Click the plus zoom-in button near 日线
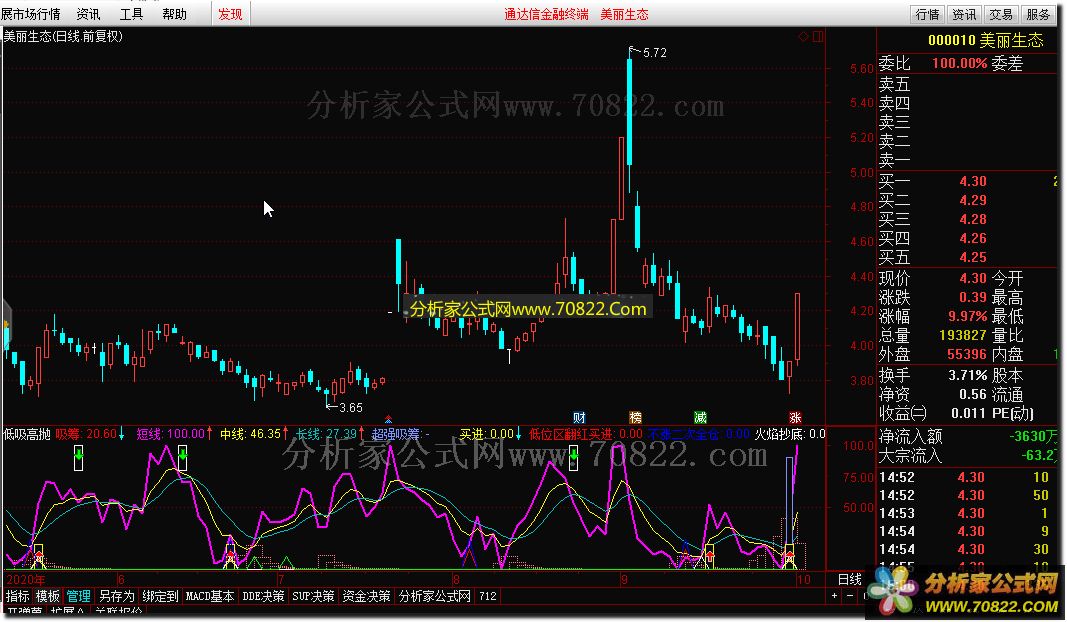The image size is (1067, 622). 834,596
